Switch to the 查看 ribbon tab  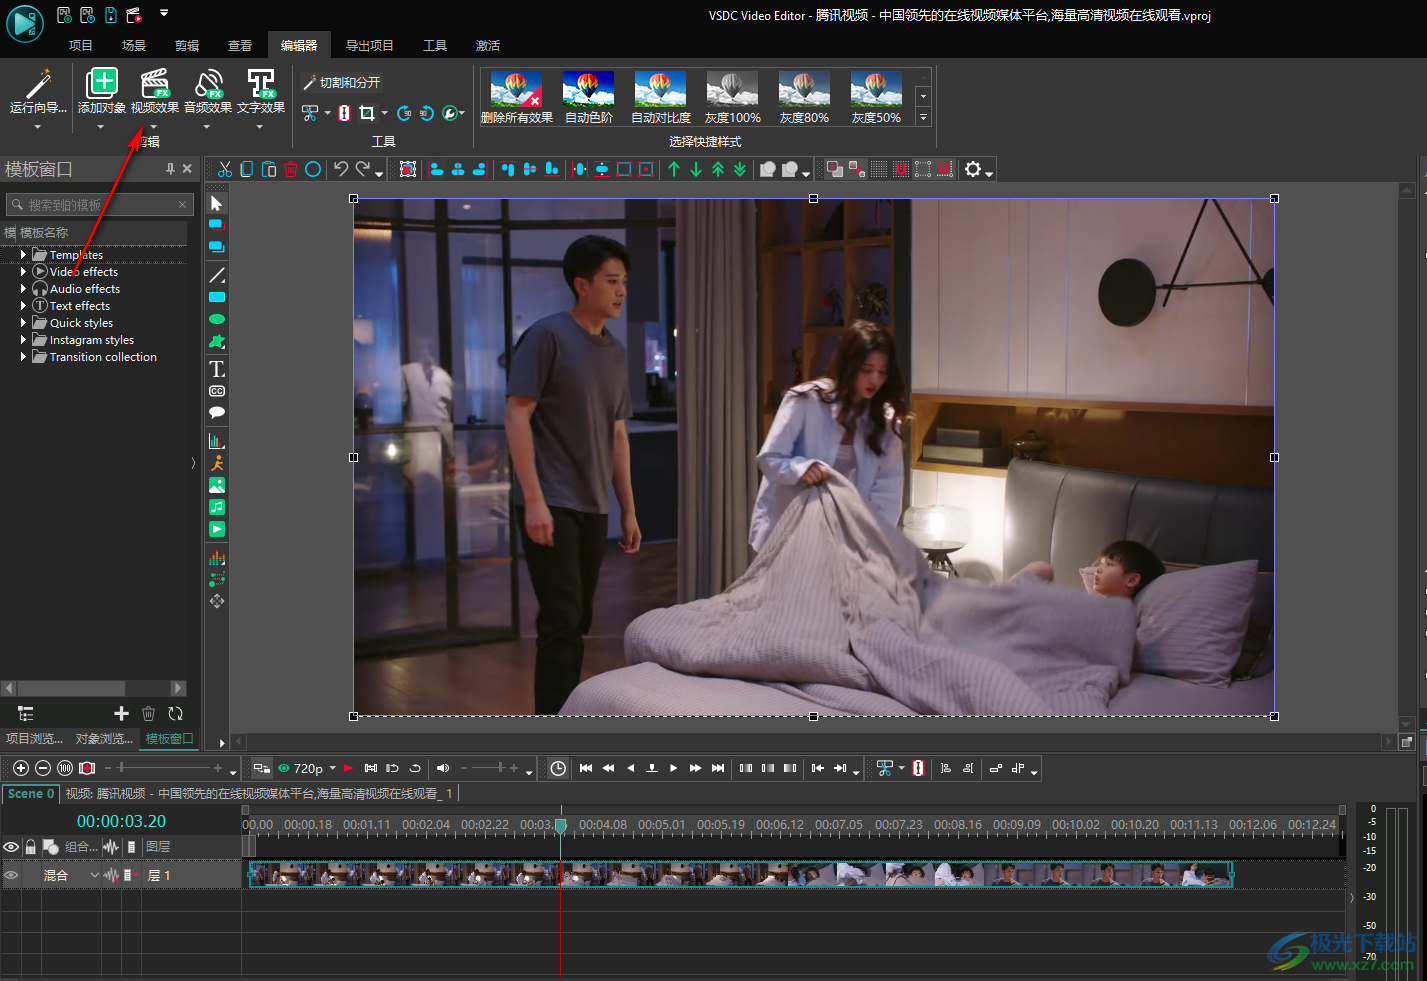[240, 45]
